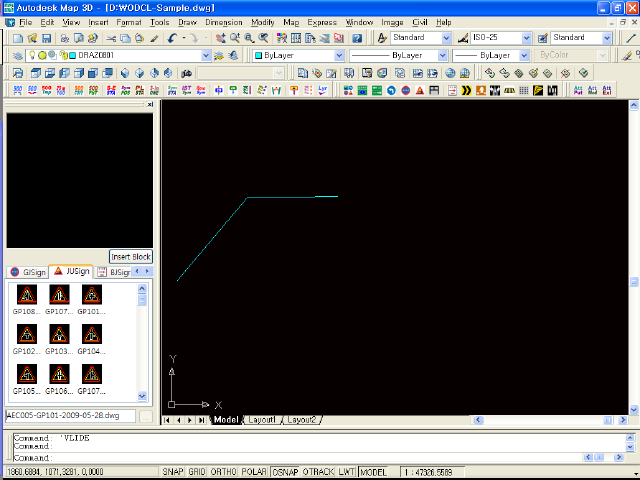Switch to the Layout1 tab

(x=262, y=420)
